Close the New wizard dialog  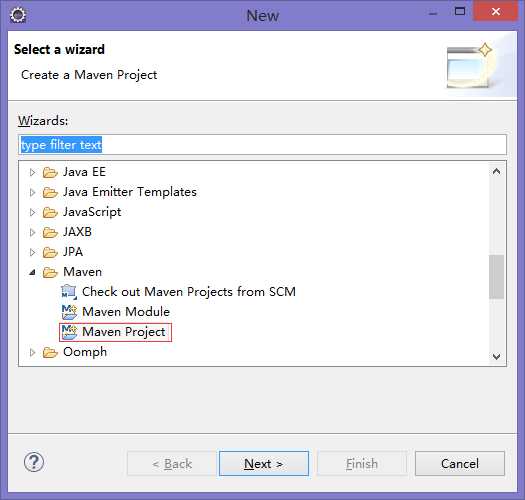point(496,12)
